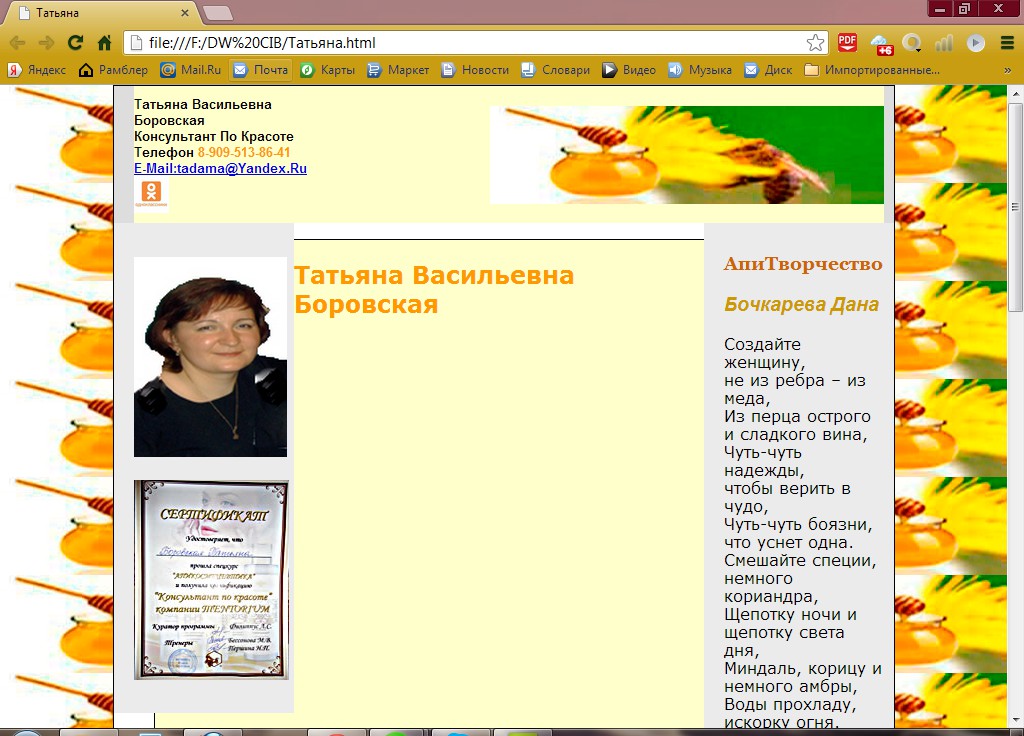Screen dimensions: 1024x736
Task: Close the Татьяна tab
Action: pyautogui.click(x=185, y=12)
